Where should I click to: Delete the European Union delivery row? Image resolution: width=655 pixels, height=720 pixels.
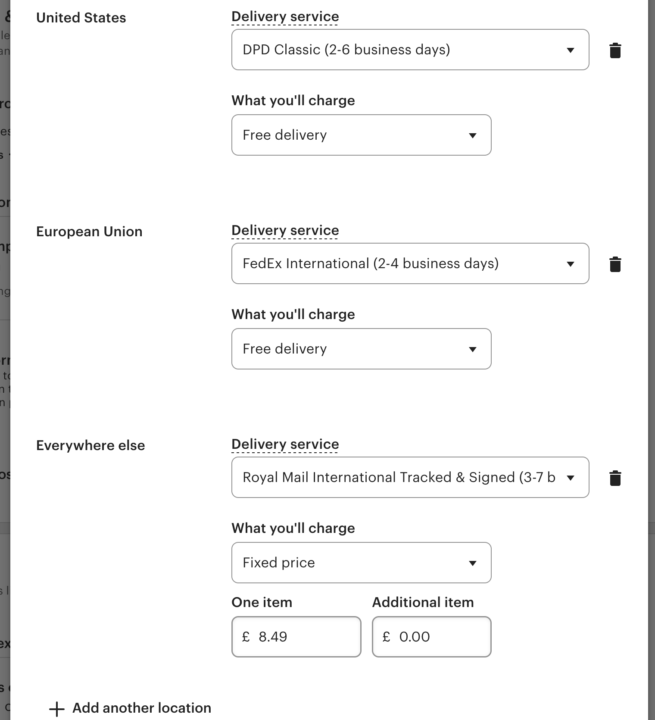point(615,264)
